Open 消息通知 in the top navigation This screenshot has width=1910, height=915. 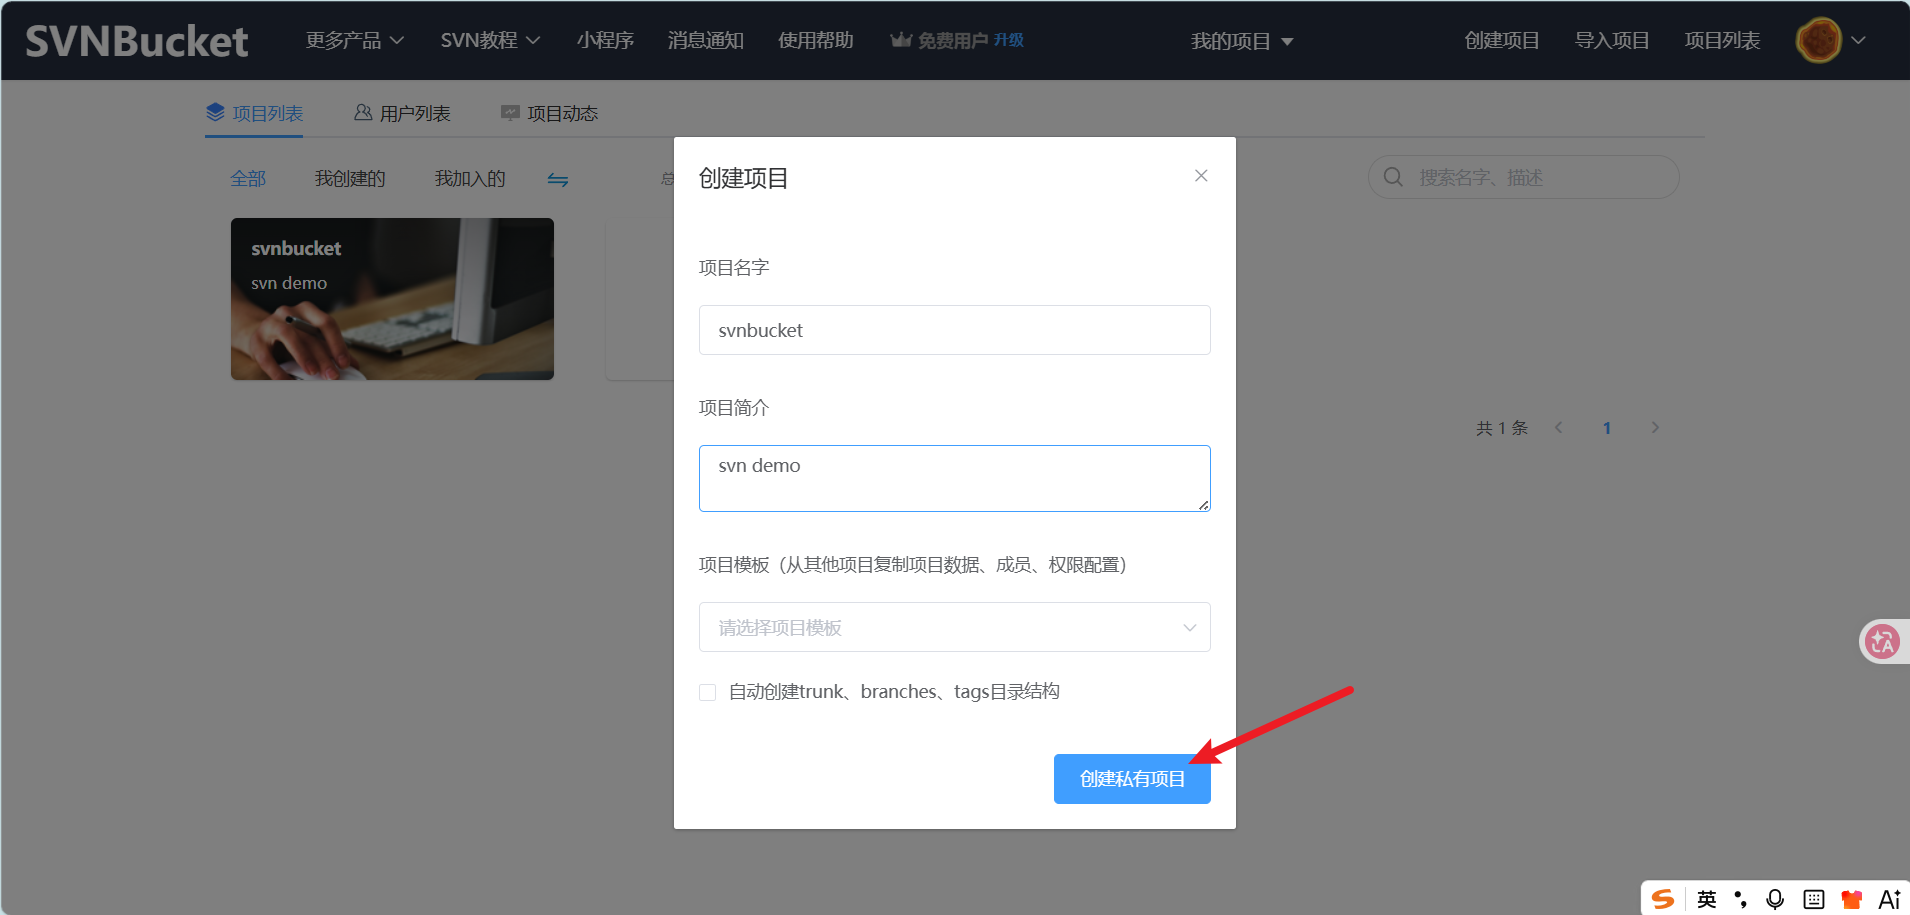(x=706, y=40)
